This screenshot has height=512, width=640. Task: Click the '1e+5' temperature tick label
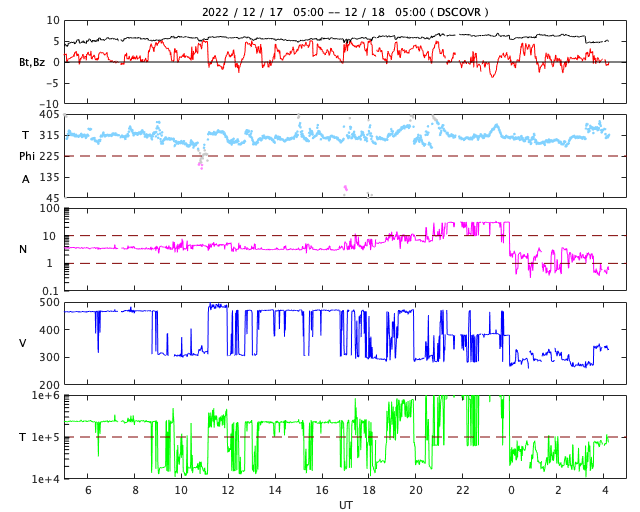(46, 437)
